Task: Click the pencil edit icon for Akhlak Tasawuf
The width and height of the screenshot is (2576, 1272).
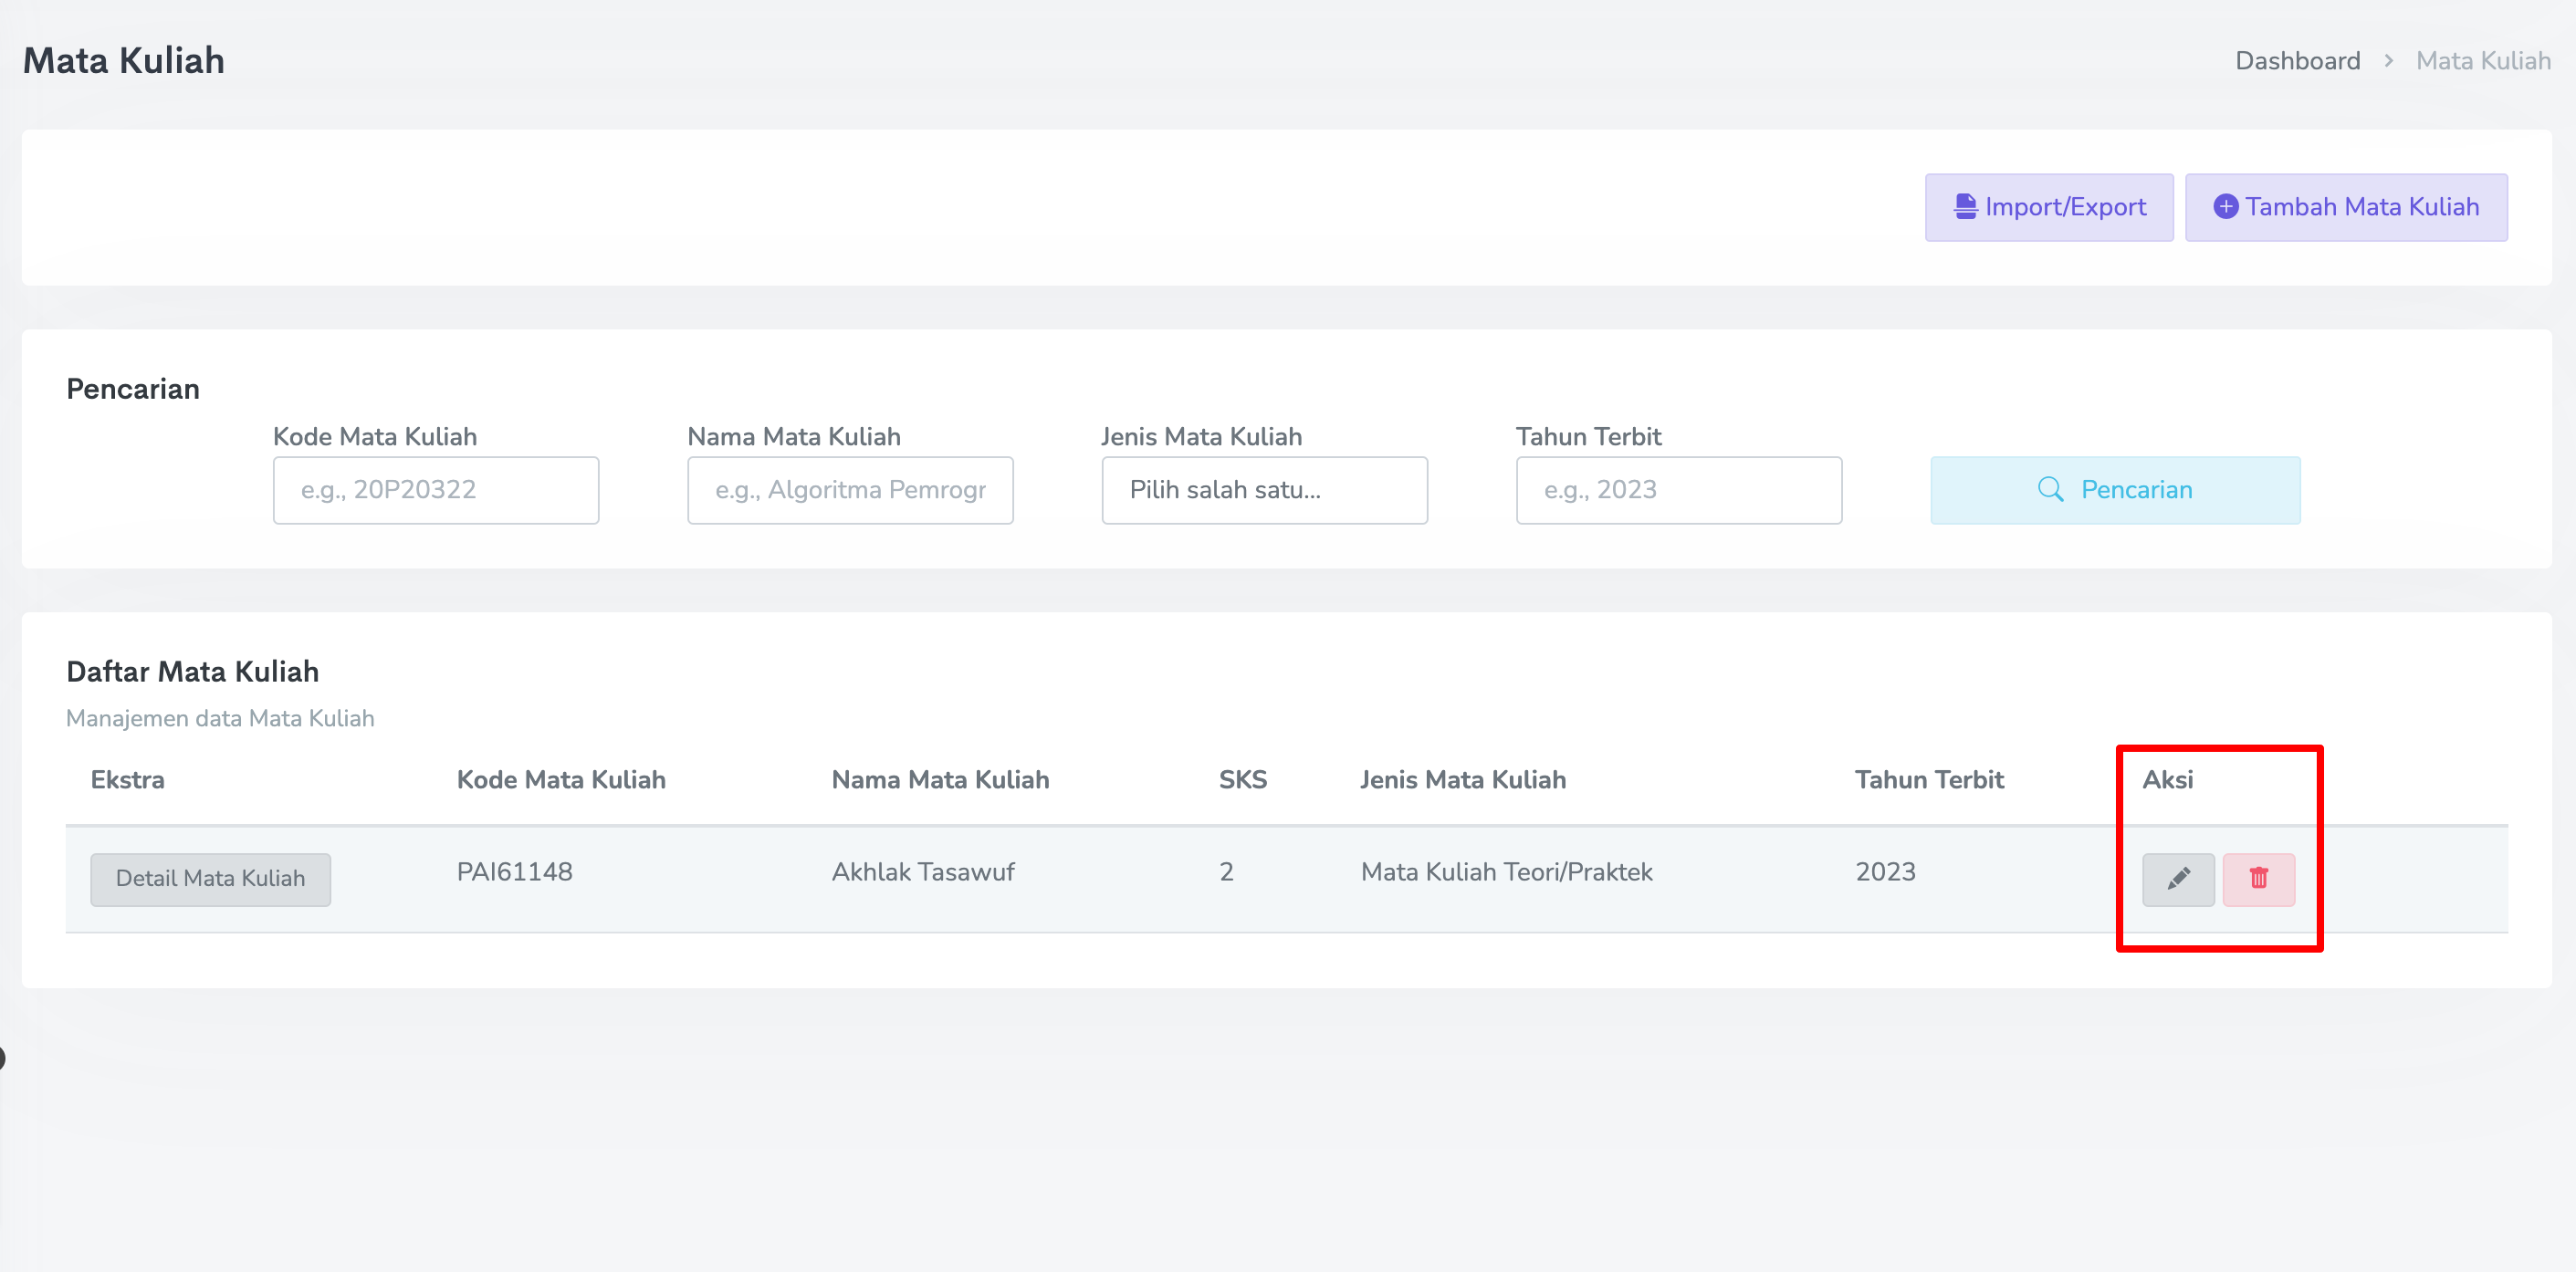Action: pyautogui.click(x=2178, y=879)
